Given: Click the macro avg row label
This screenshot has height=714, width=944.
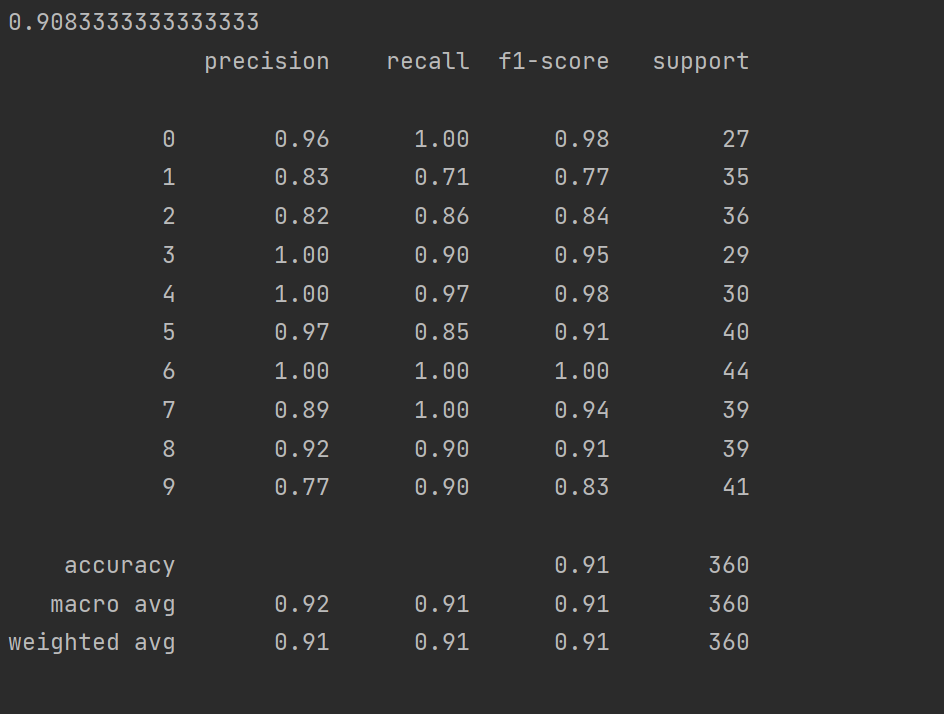Looking at the screenshot, I should pyautogui.click(x=113, y=604).
